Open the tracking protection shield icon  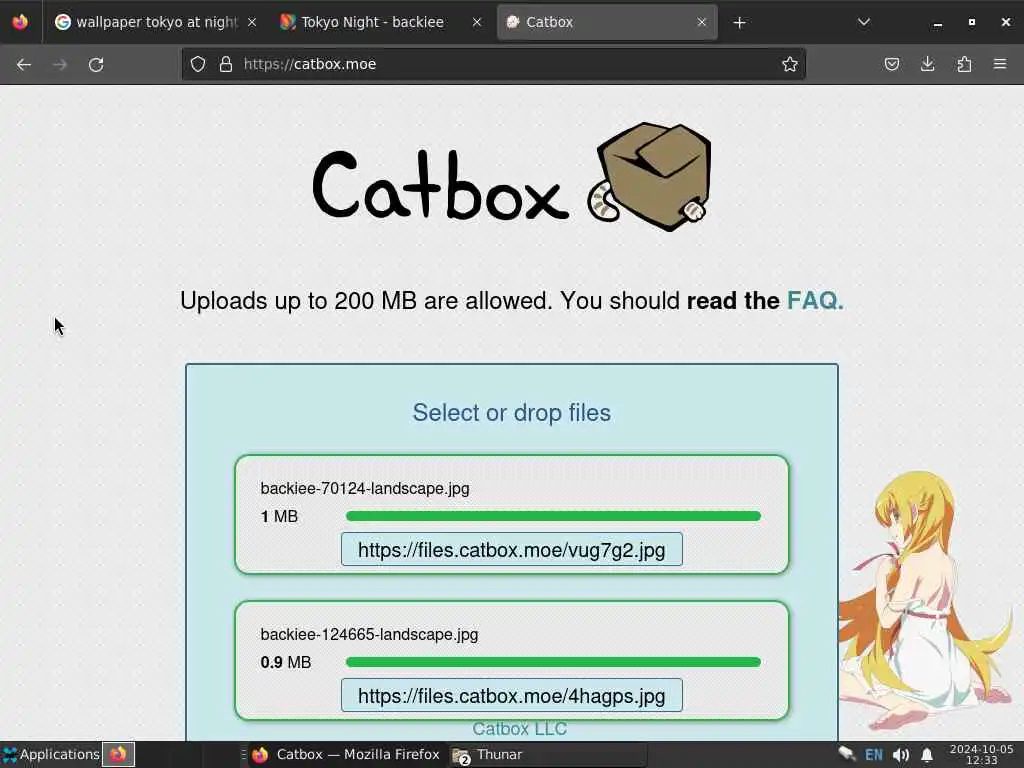[198, 64]
